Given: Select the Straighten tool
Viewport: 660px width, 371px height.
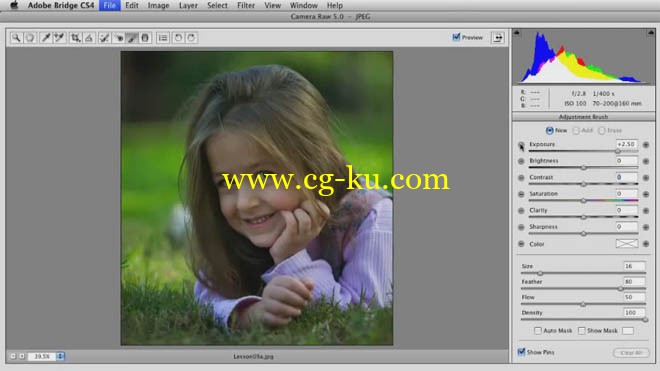Looking at the screenshot, I should pos(89,38).
